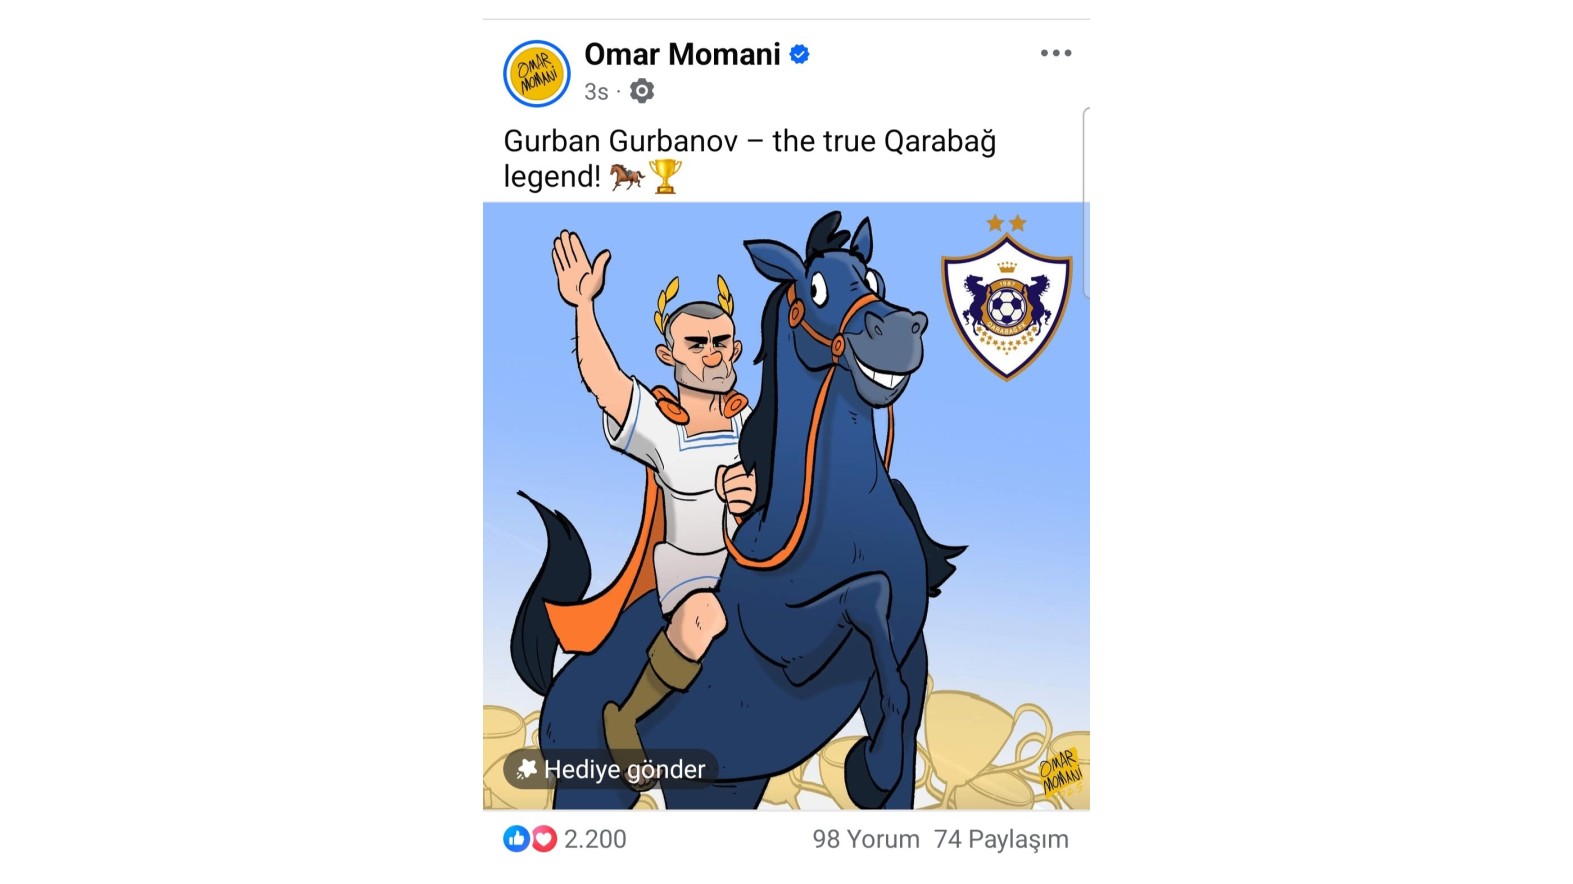
Task: Click the scrollbar beside the post
Action: pos(1086,202)
